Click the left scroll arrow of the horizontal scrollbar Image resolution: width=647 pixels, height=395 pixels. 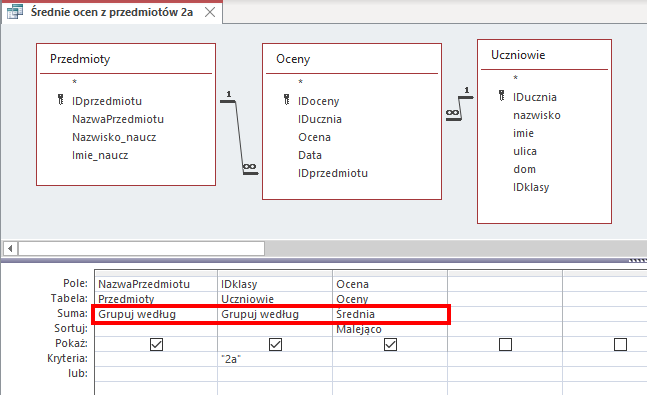click(10, 248)
